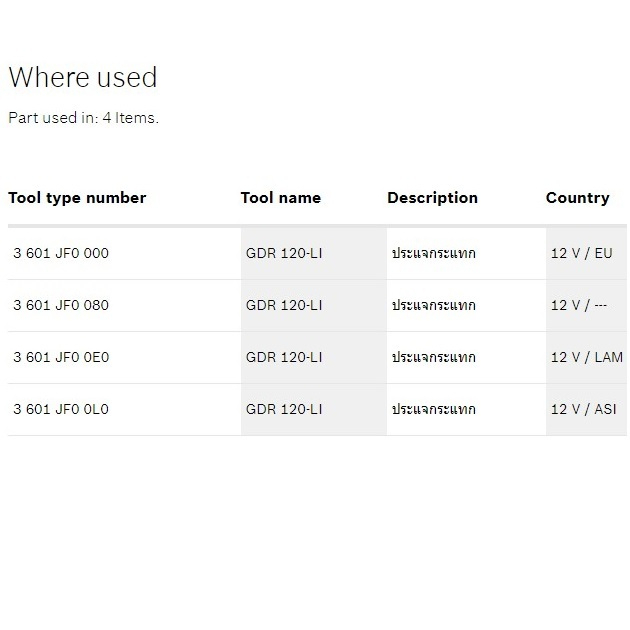Screen dimensions: 630x630
Task: Click the "Tool name" column header
Action: pyautogui.click(x=281, y=198)
